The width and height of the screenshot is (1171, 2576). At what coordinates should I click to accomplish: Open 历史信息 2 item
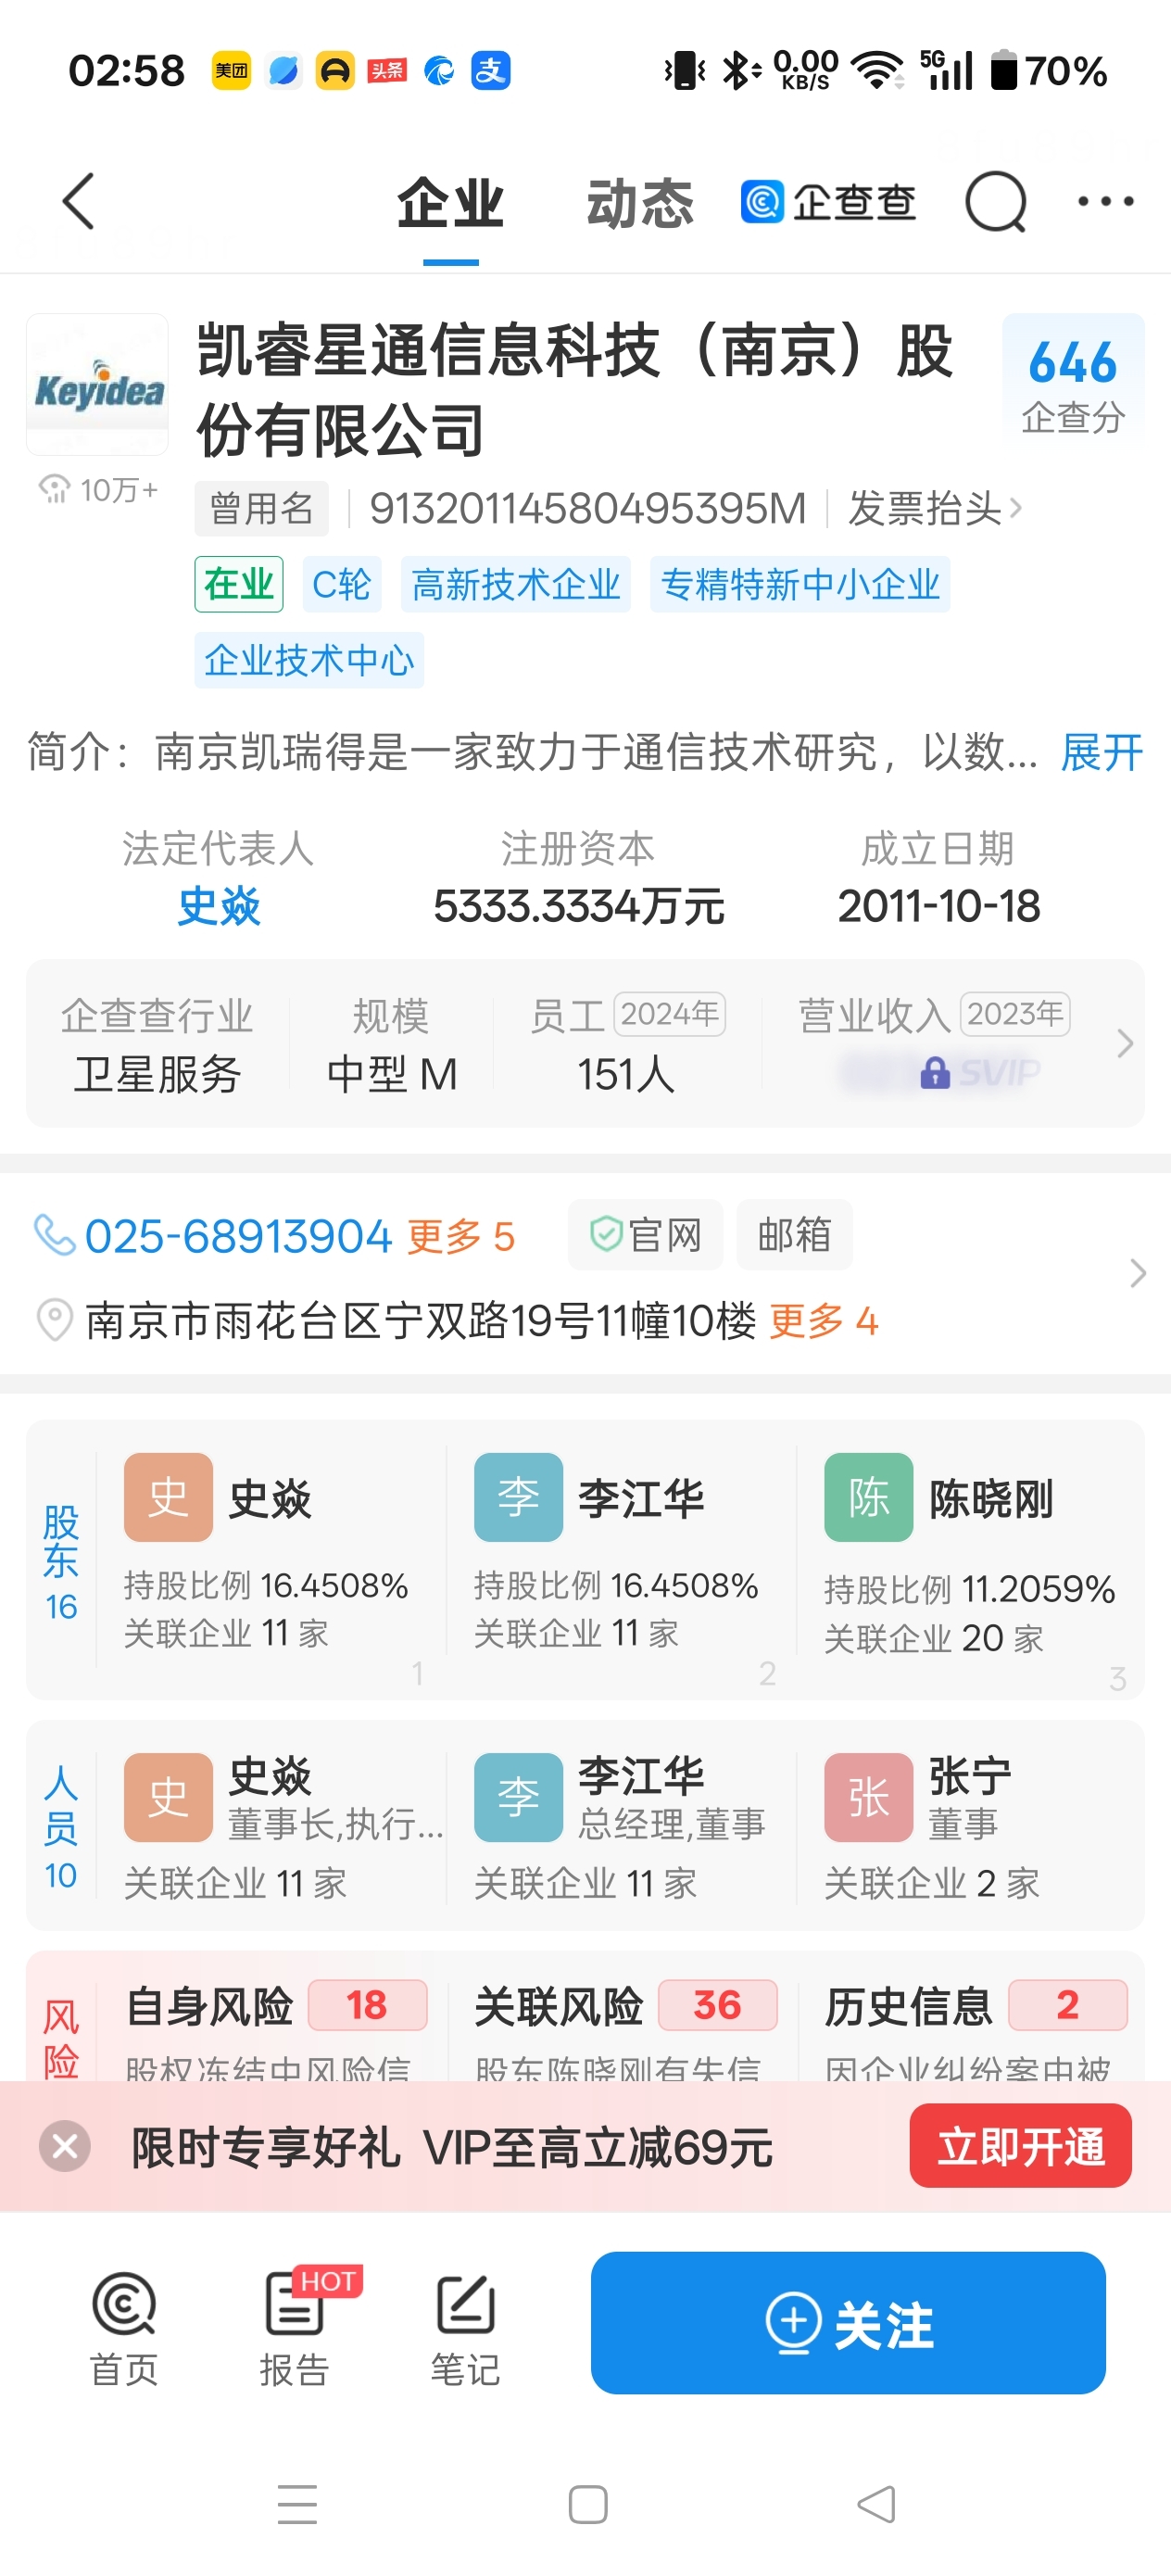975,2005
